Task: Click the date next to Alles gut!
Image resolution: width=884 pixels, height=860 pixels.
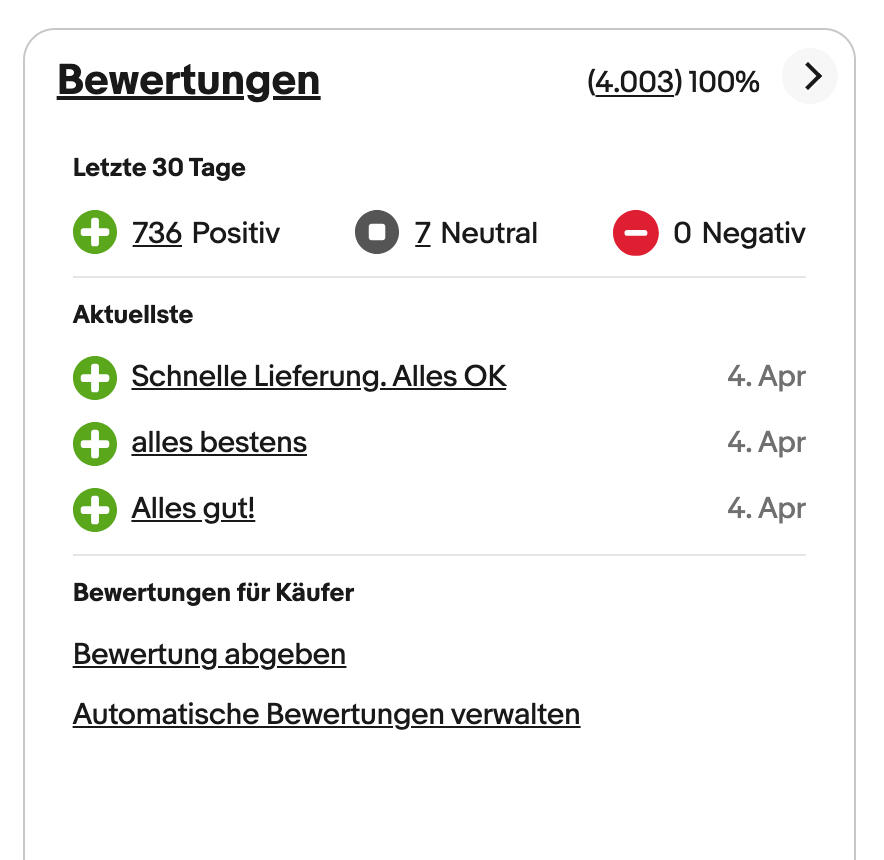Action: point(766,509)
